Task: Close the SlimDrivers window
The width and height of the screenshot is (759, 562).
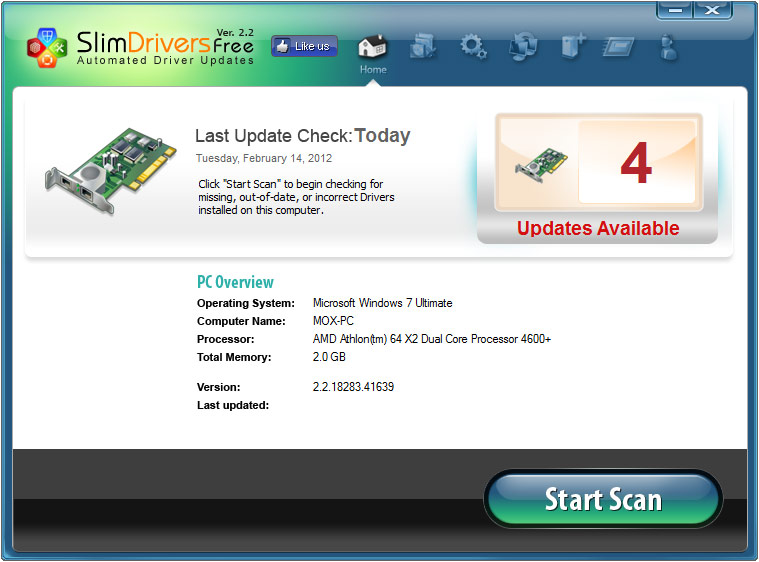Action: (x=712, y=10)
